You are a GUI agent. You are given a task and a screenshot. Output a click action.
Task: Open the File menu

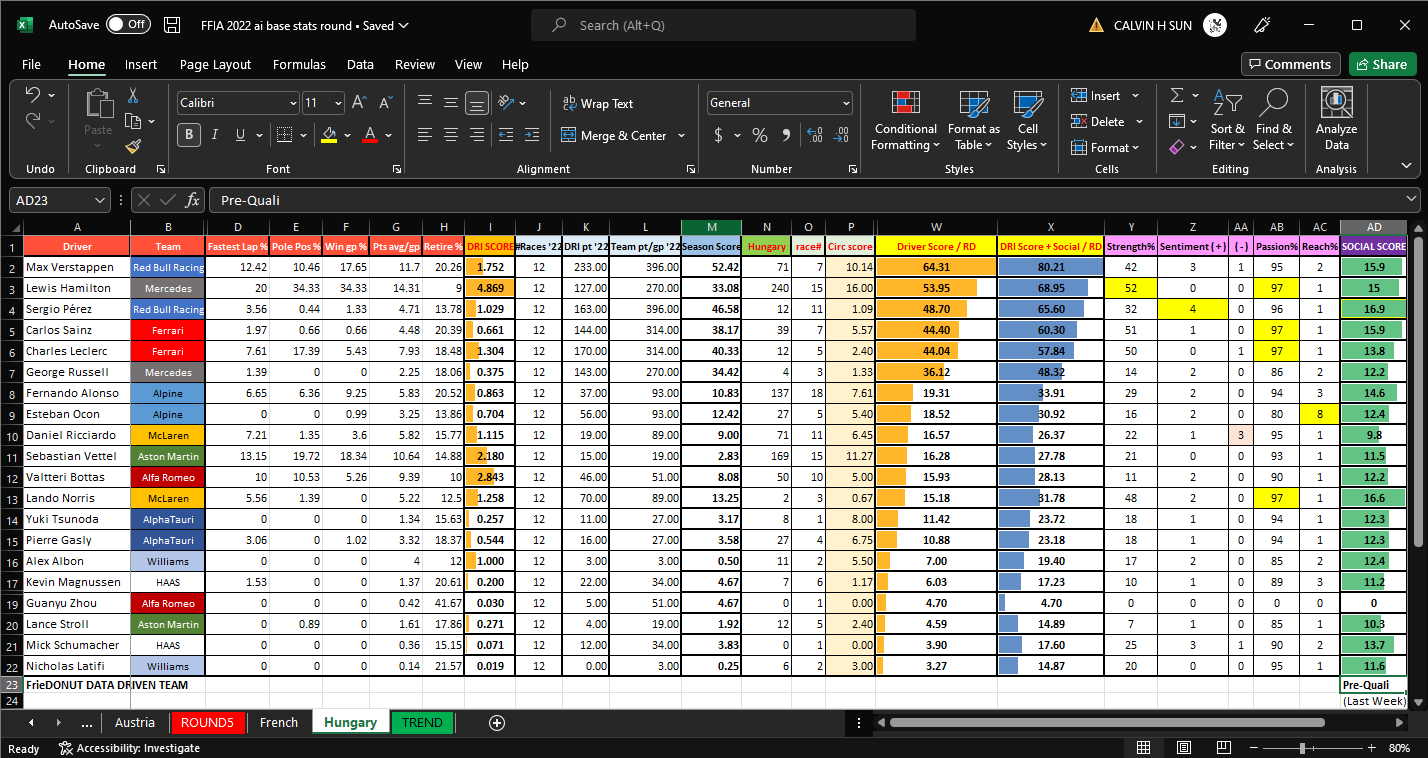click(32, 64)
